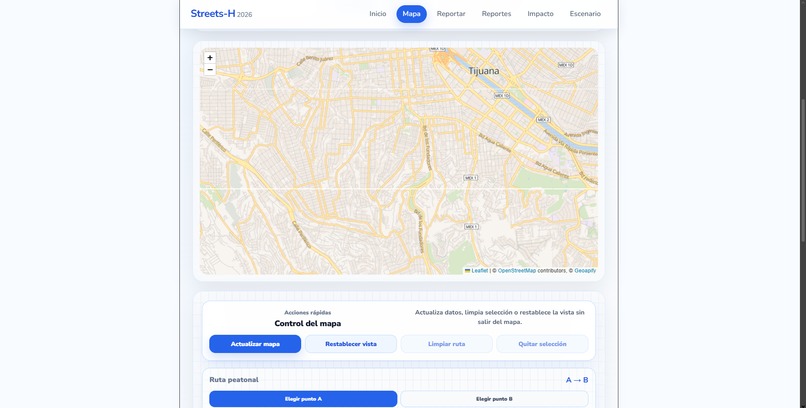Click the Ruta peatonal heading
Image resolution: width=806 pixels, height=408 pixels.
pyautogui.click(x=234, y=380)
